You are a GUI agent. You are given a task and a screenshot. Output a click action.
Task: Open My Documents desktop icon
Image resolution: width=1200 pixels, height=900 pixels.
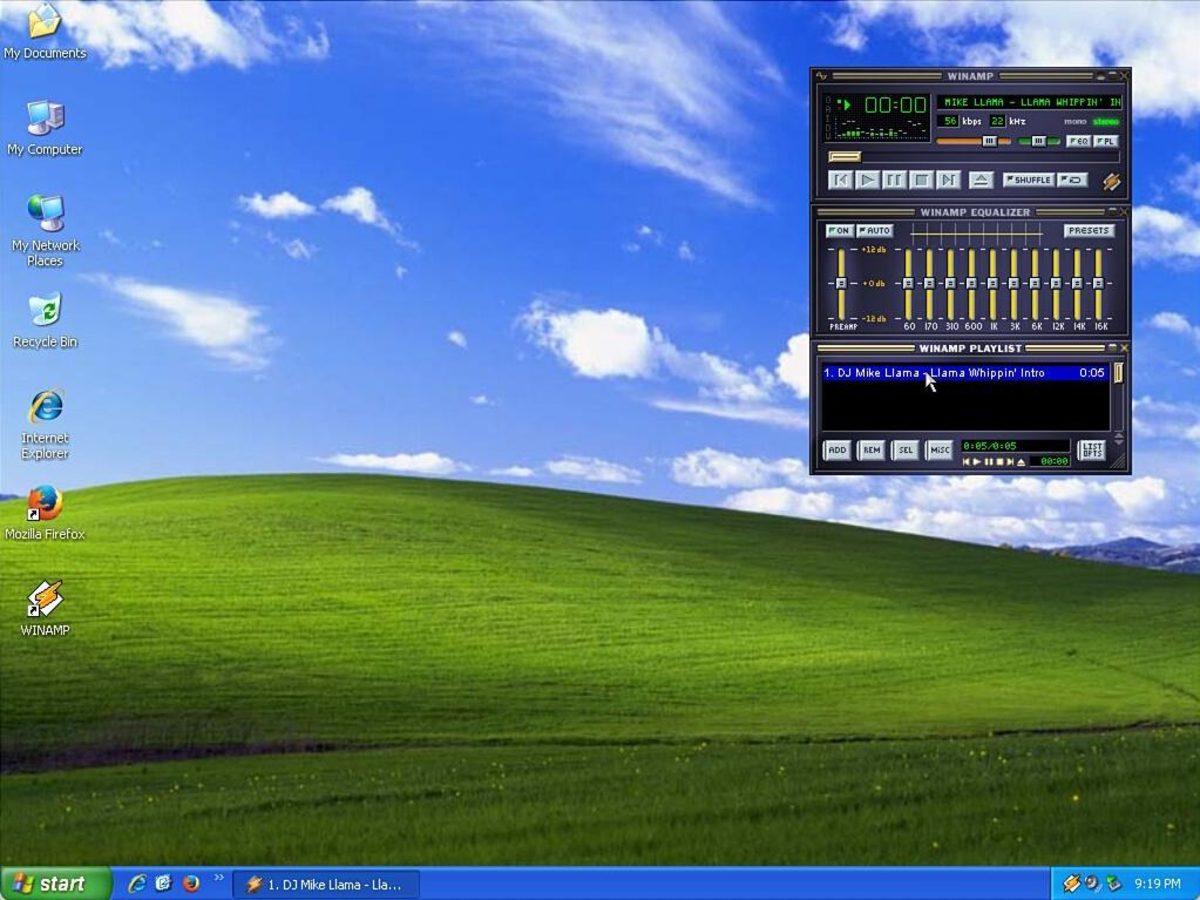click(45, 33)
